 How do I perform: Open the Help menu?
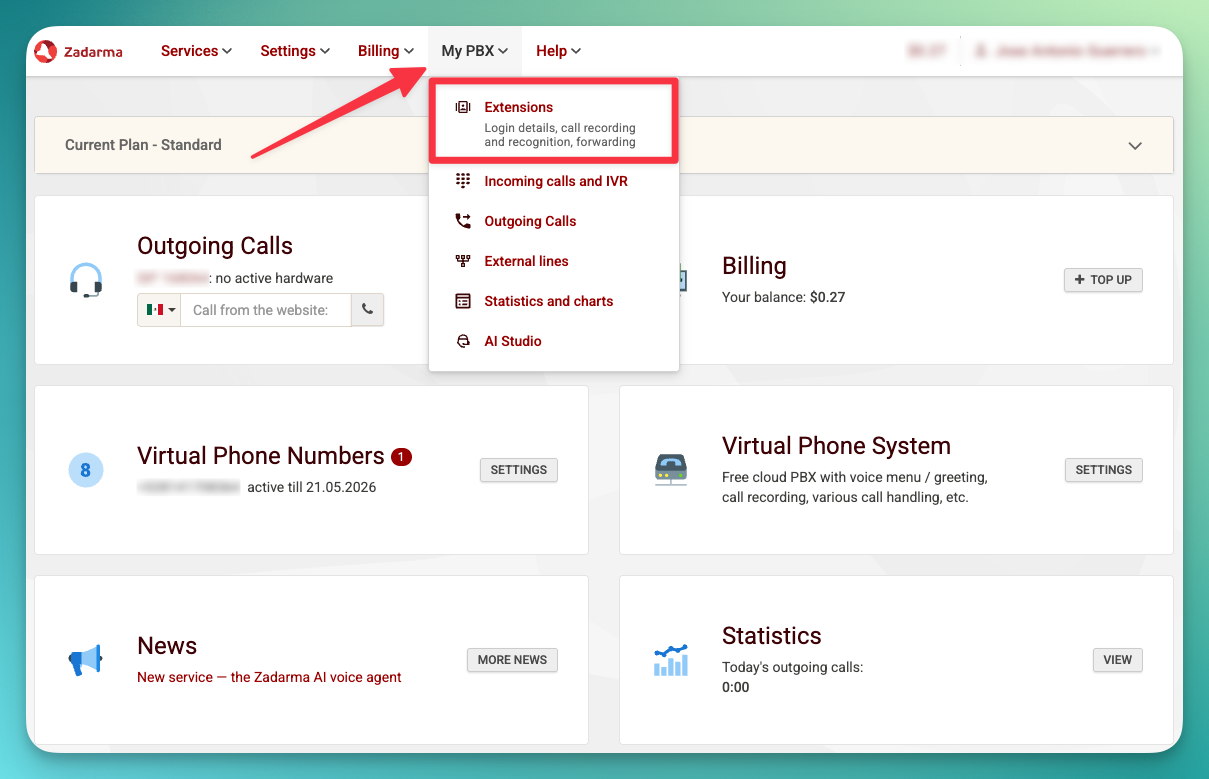tap(557, 50)
